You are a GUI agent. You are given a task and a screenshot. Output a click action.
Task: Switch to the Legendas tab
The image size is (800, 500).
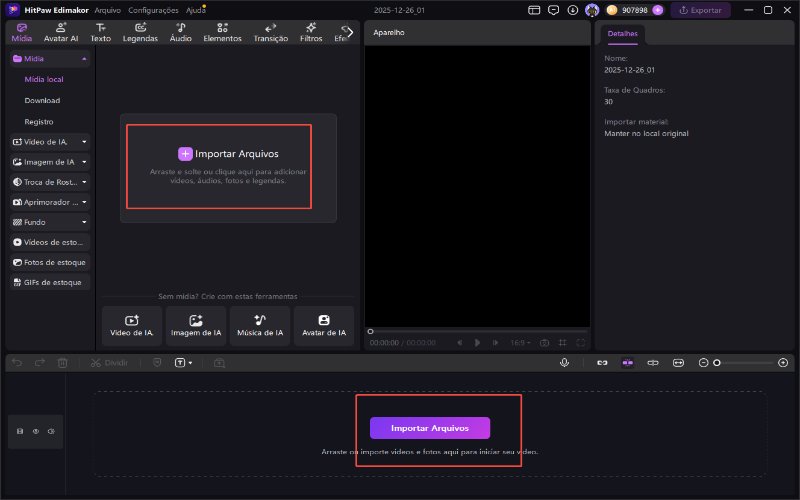(140, 32)
